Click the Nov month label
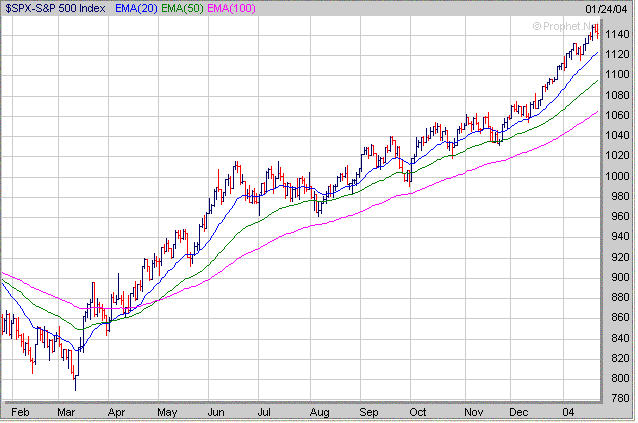Screen dimensions: 638x423 click(x=474, y=412)
